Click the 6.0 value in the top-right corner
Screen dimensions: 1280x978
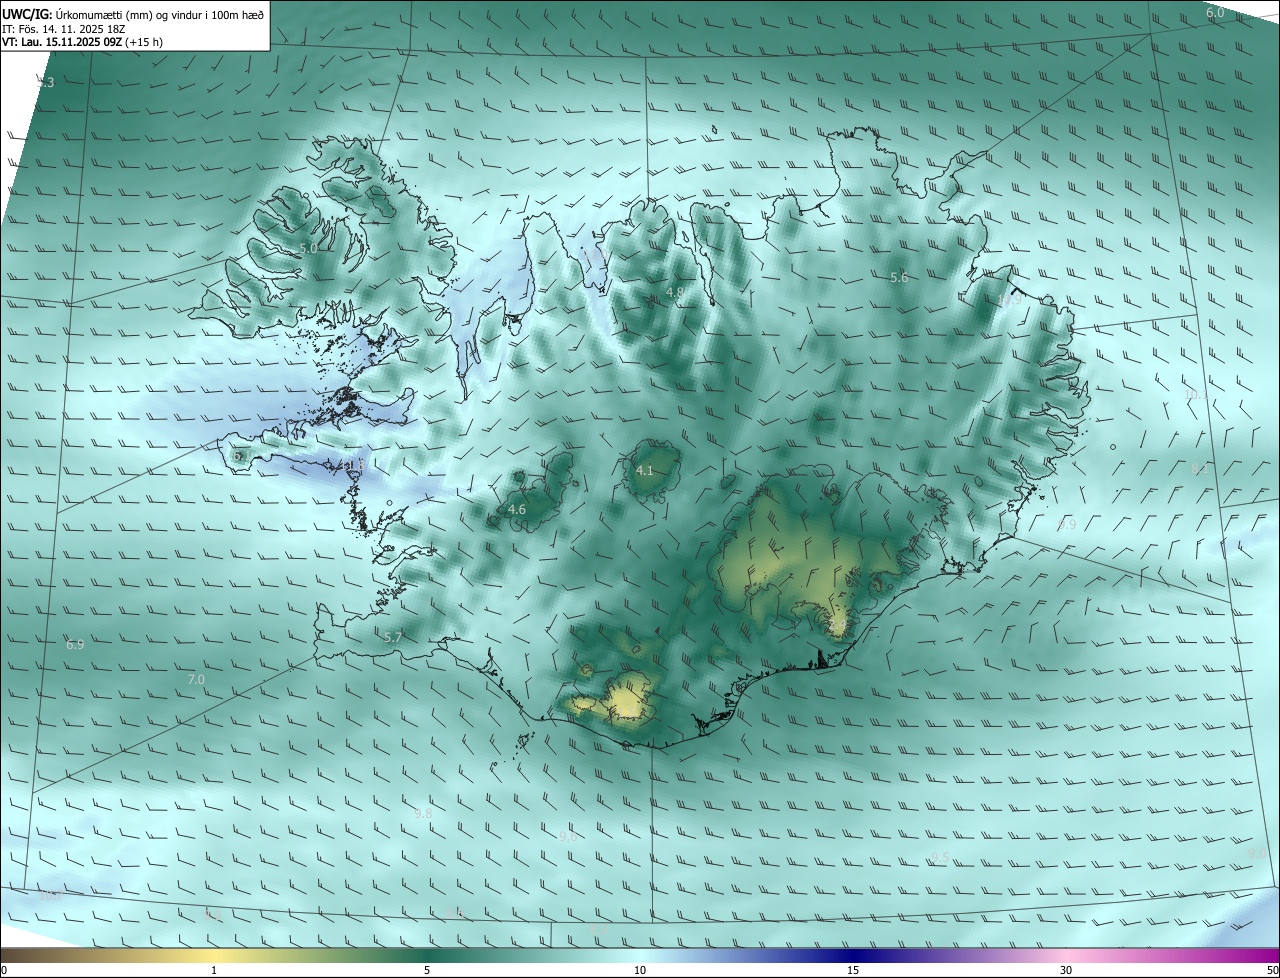click(1215, 13)
